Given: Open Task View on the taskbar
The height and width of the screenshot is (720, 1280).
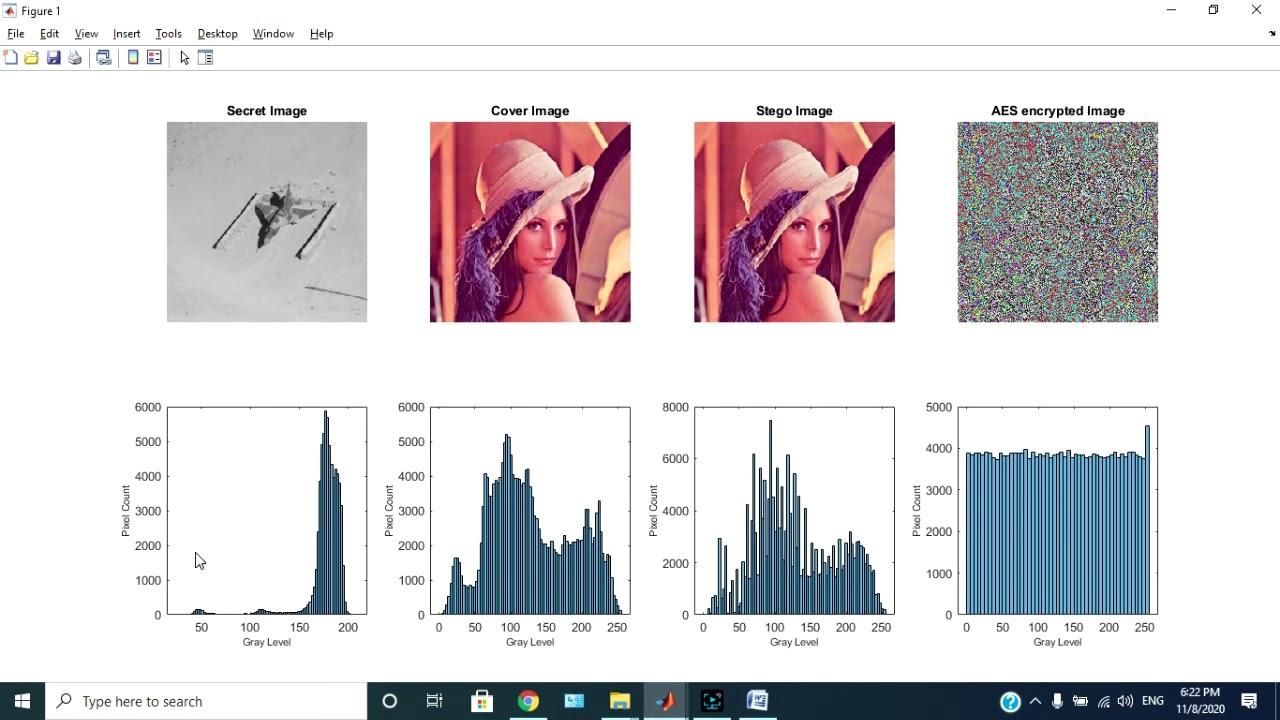Looking at the screenshot, I should tap(435, 701).
